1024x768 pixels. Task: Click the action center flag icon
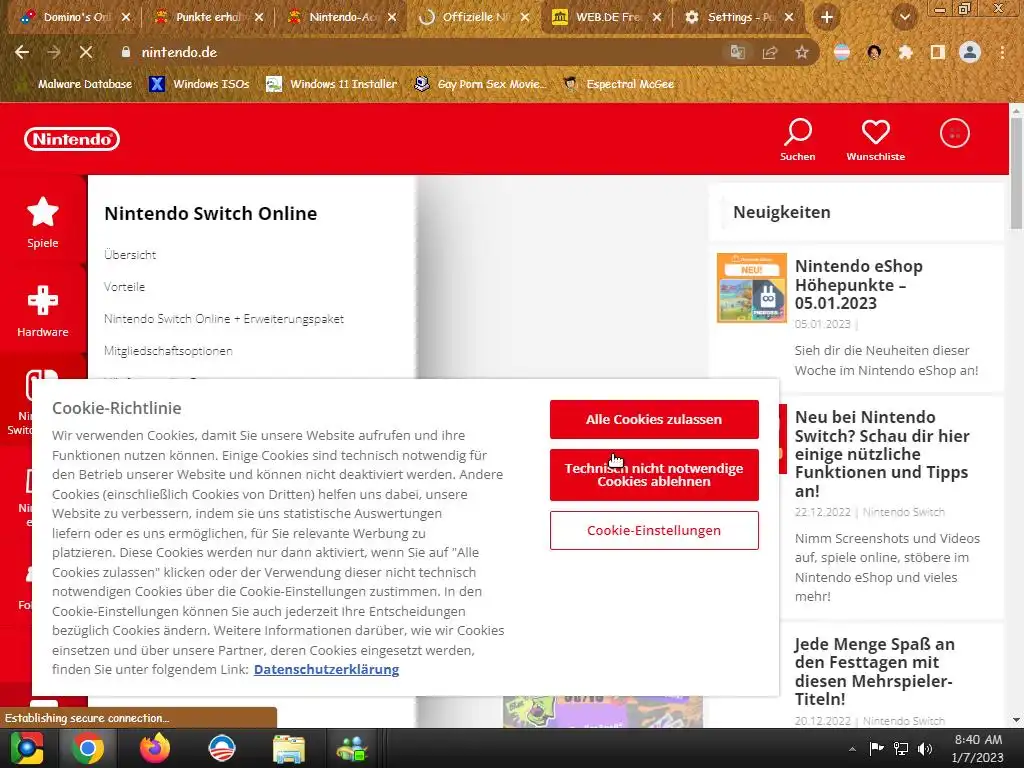coord(876,749)
